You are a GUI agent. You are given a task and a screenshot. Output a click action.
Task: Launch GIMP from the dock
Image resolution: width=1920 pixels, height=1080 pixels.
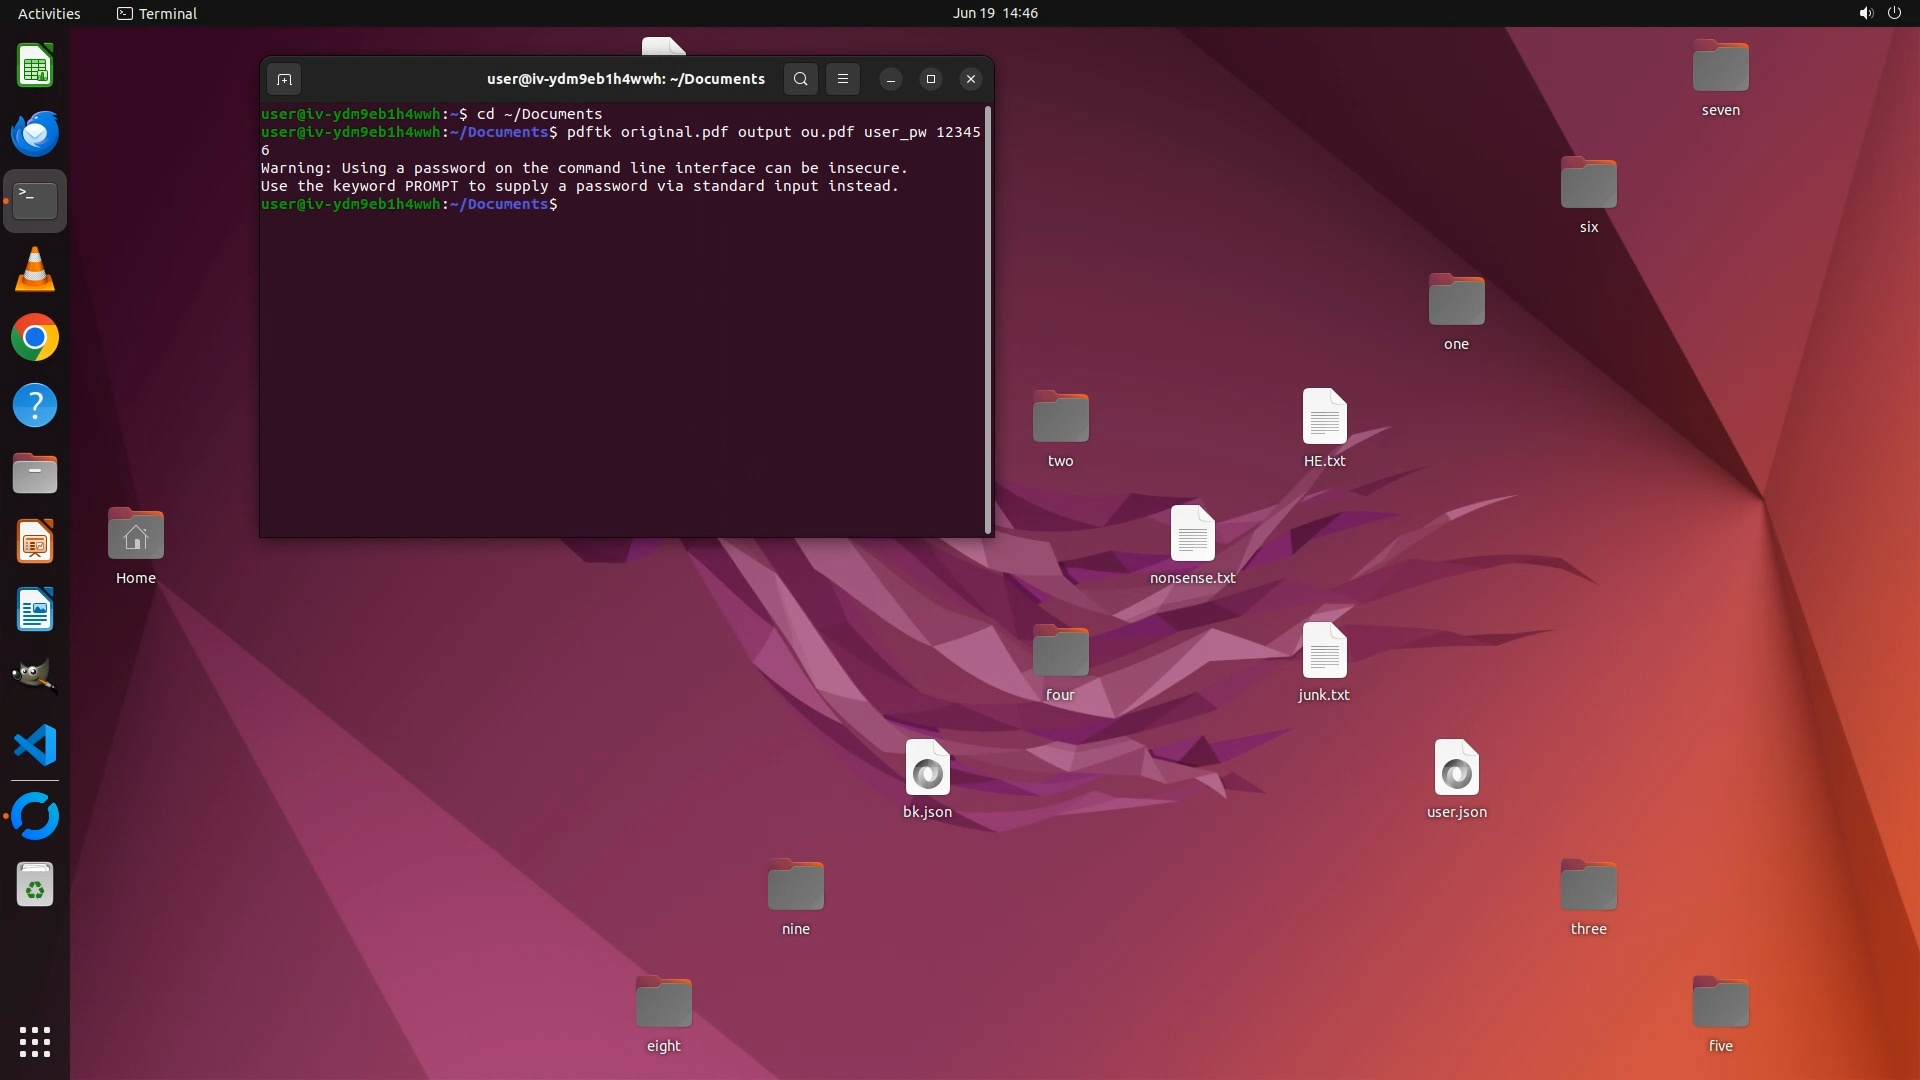tap(35, 677)
